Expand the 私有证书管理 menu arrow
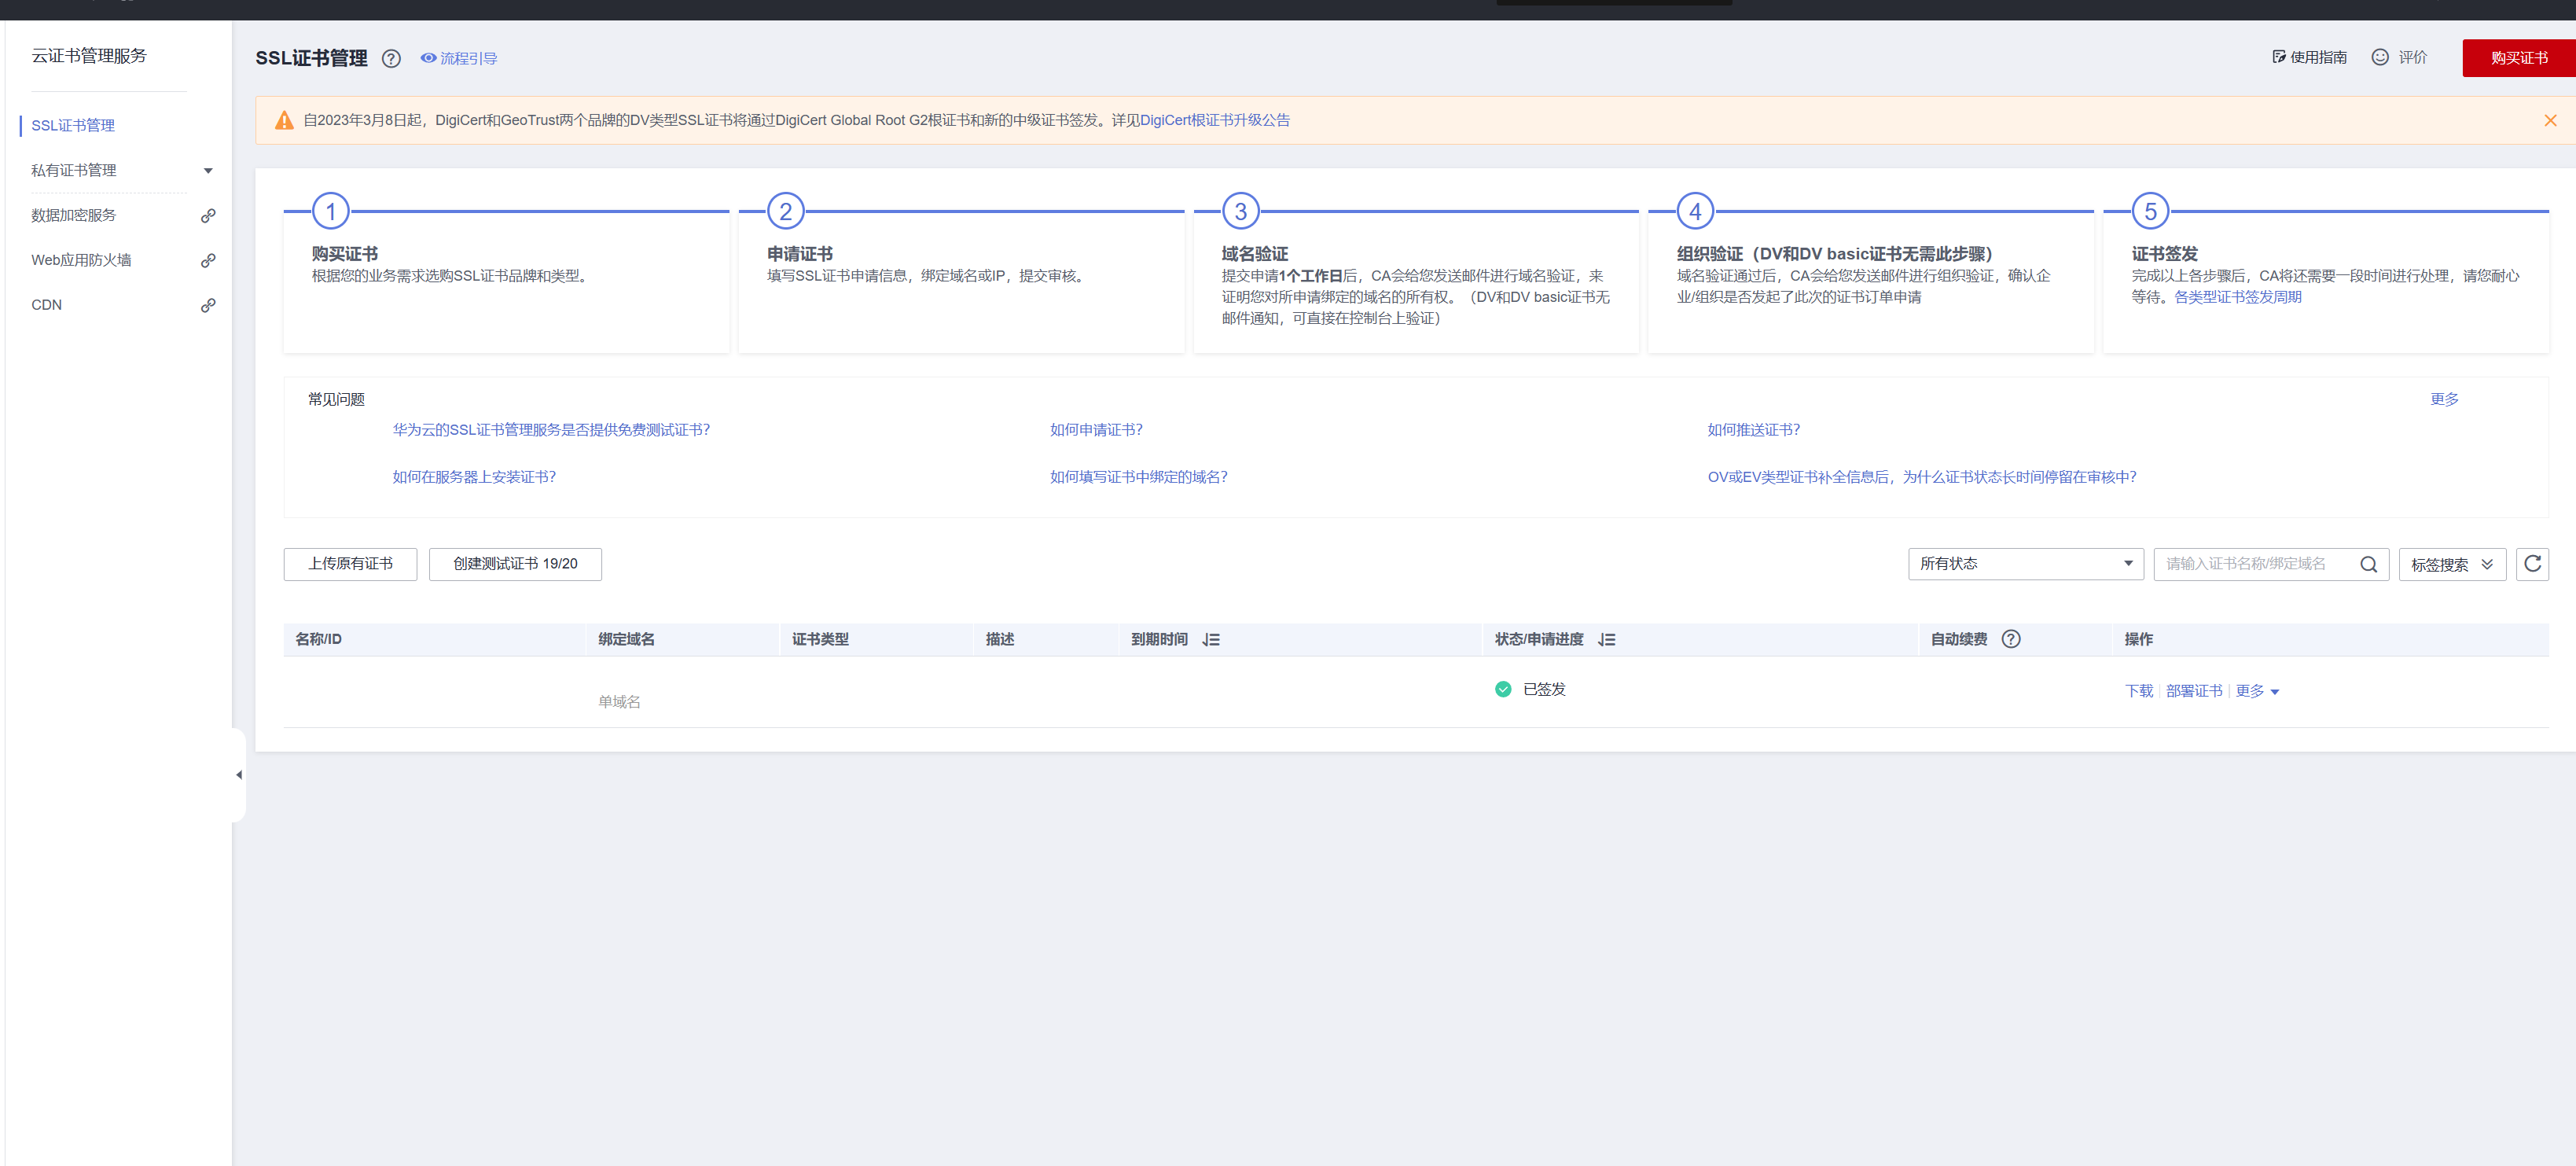 pos(208,171)
